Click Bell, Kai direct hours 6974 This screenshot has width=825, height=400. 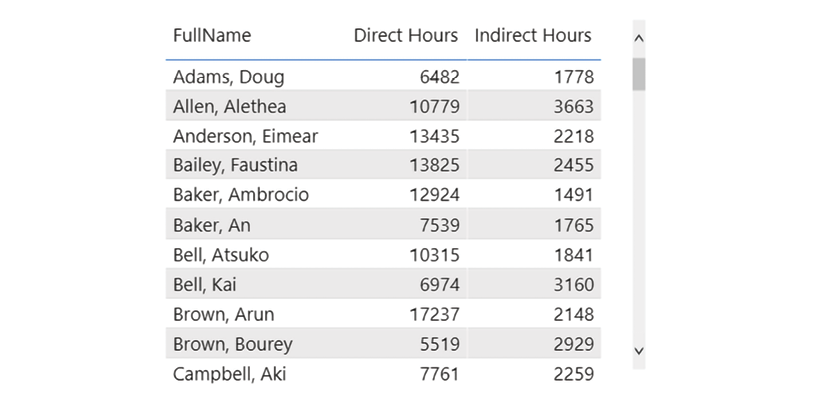[x=439, y=285]
